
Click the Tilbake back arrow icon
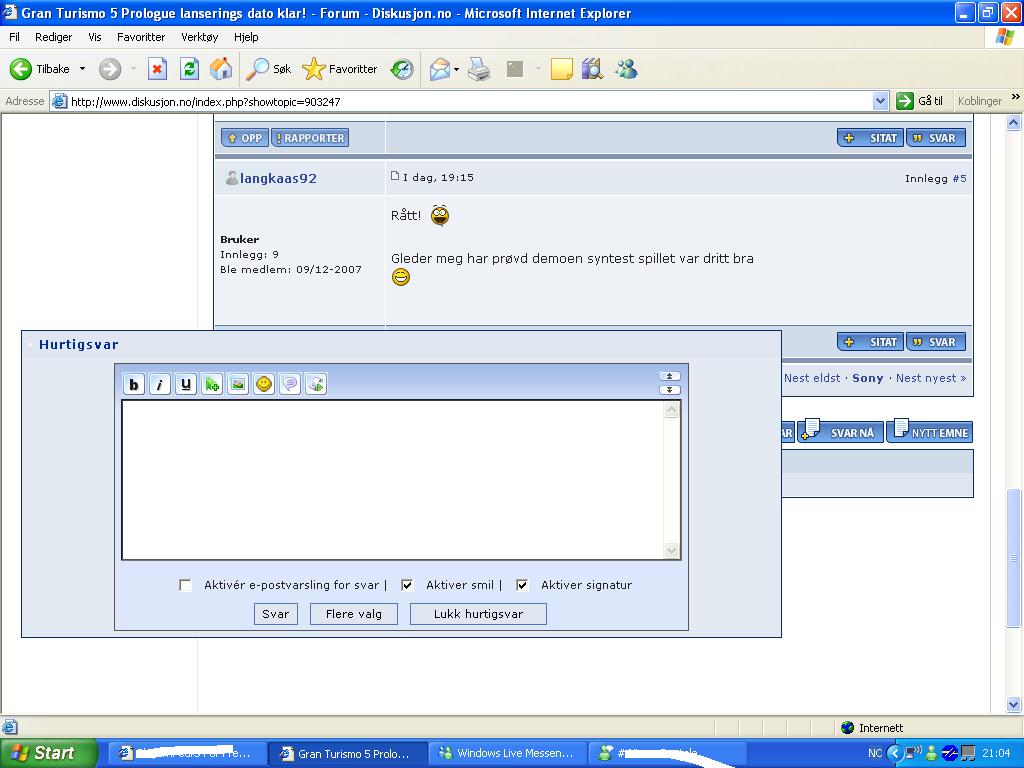pos(21,69)
